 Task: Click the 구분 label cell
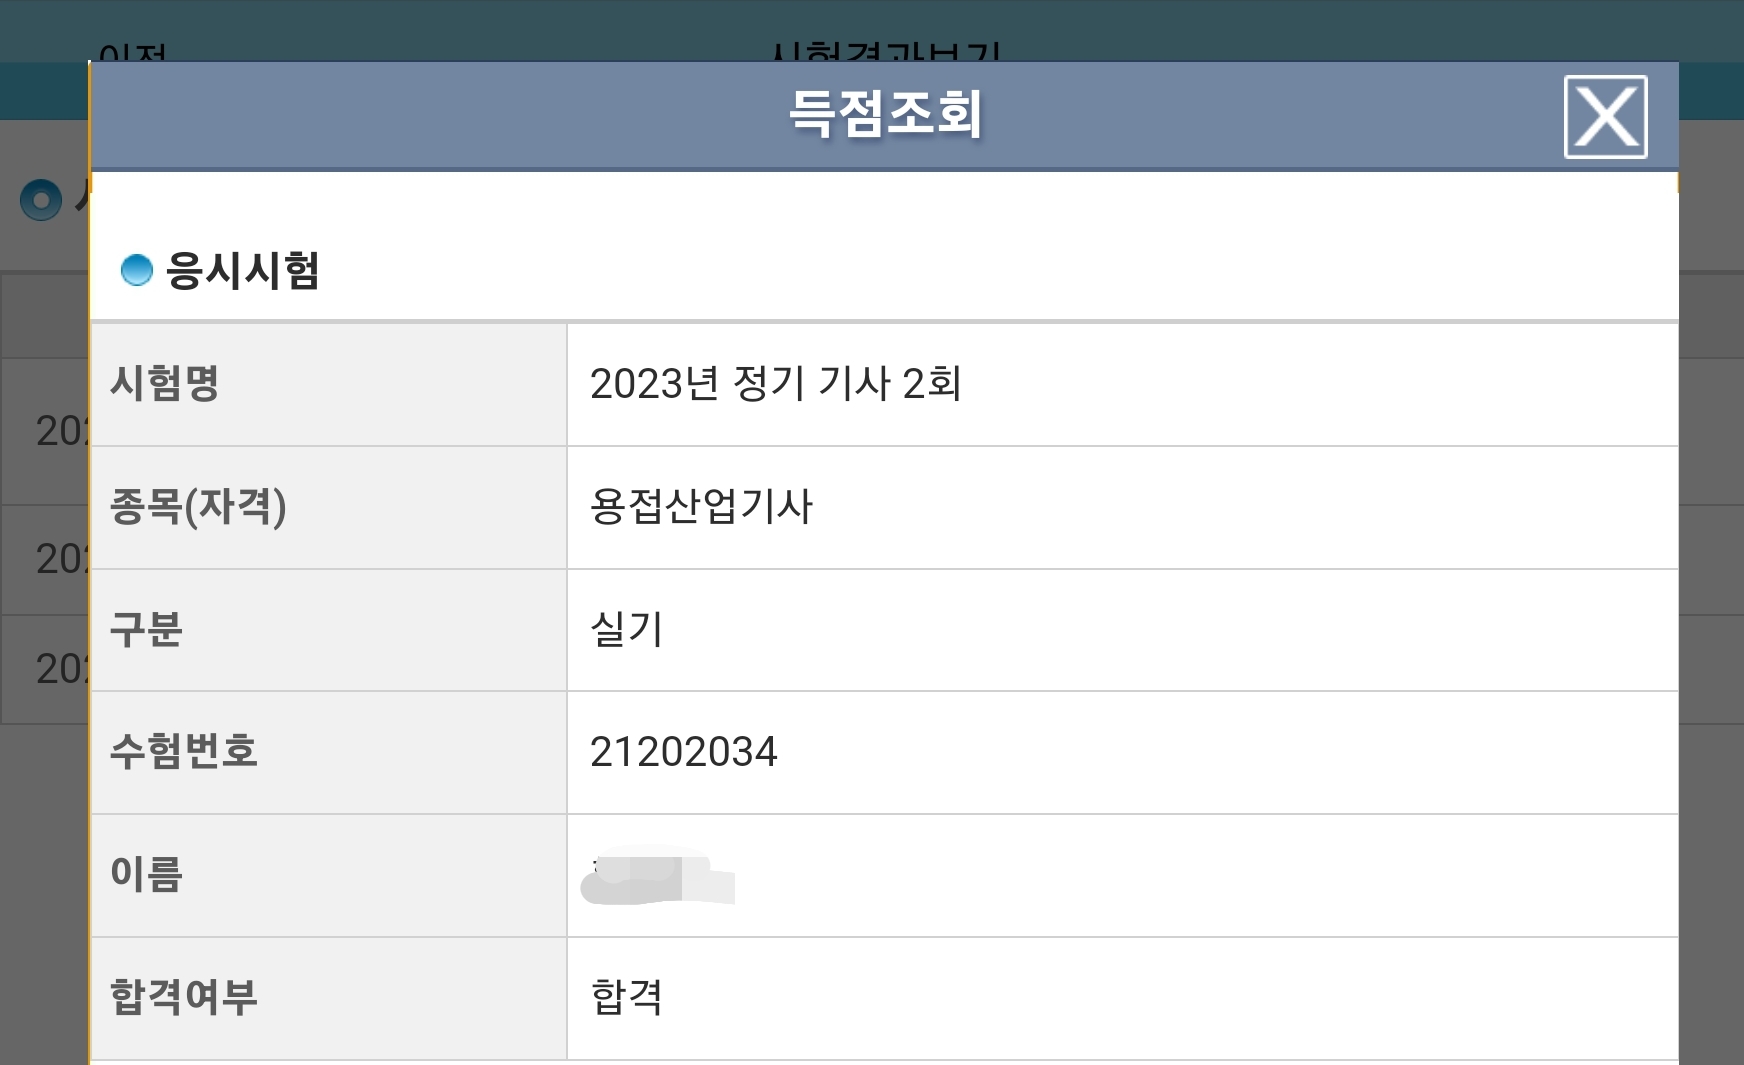[146, 630]
